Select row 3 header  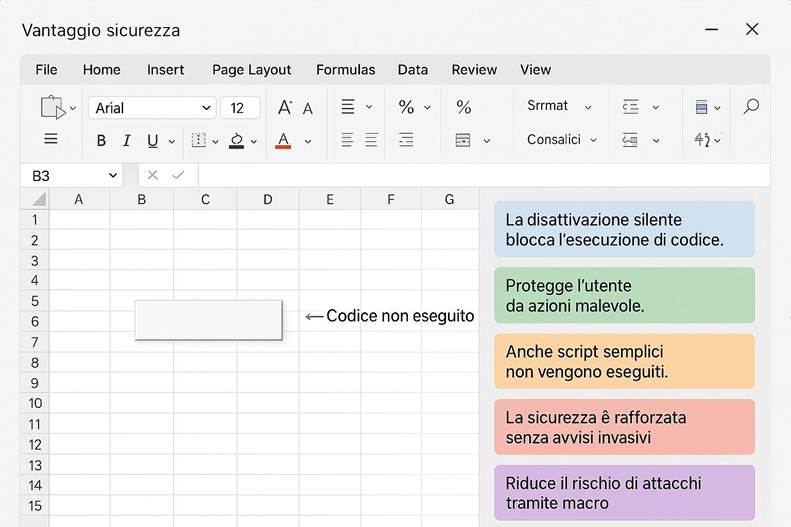click(34, 261)
